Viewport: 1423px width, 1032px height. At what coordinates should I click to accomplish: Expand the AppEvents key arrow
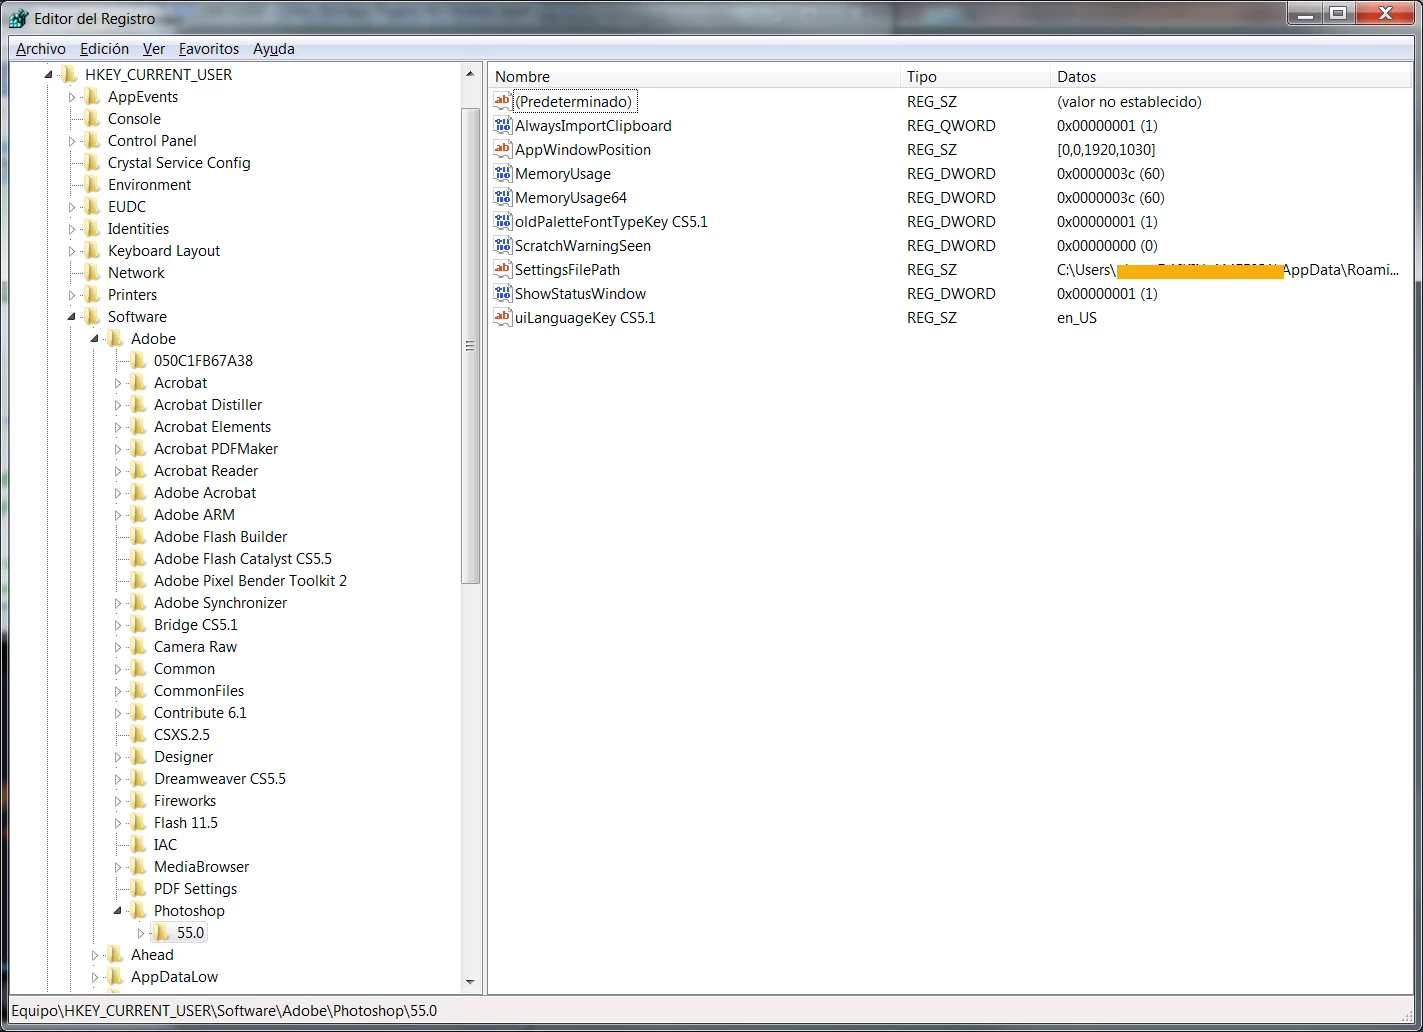(72, 97)
